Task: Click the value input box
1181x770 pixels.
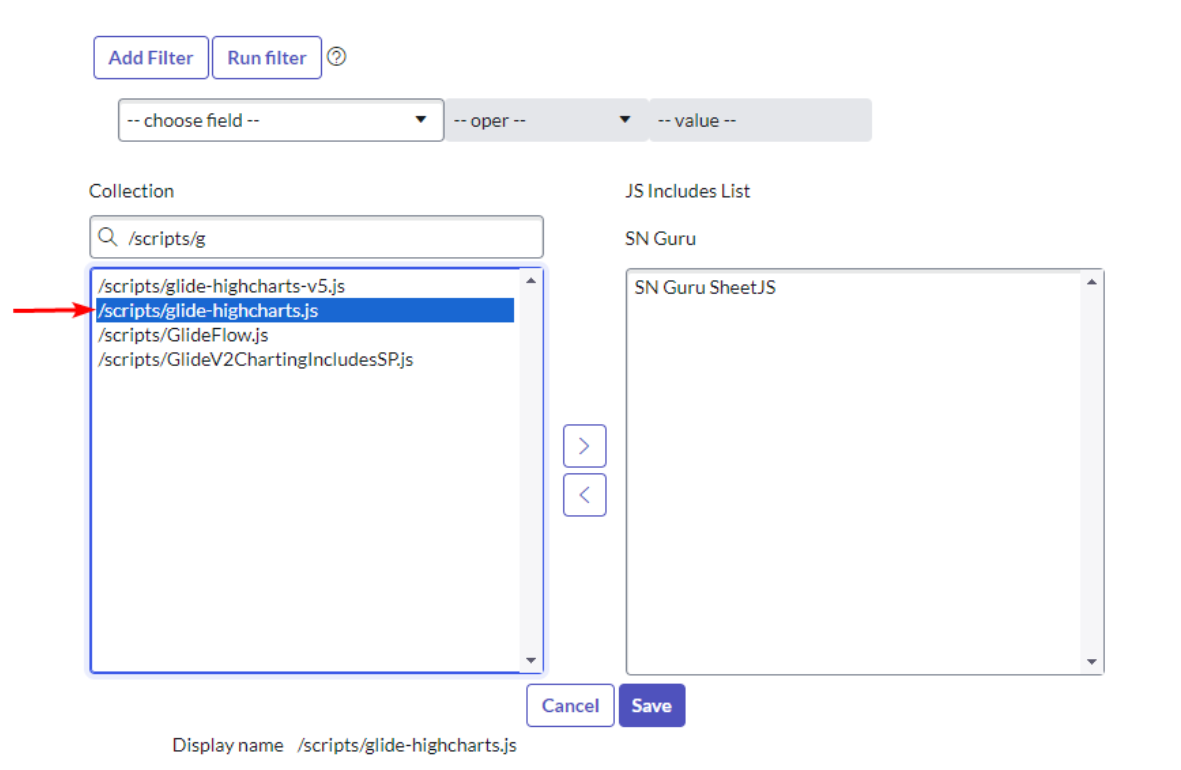Action: click(759, 120)
